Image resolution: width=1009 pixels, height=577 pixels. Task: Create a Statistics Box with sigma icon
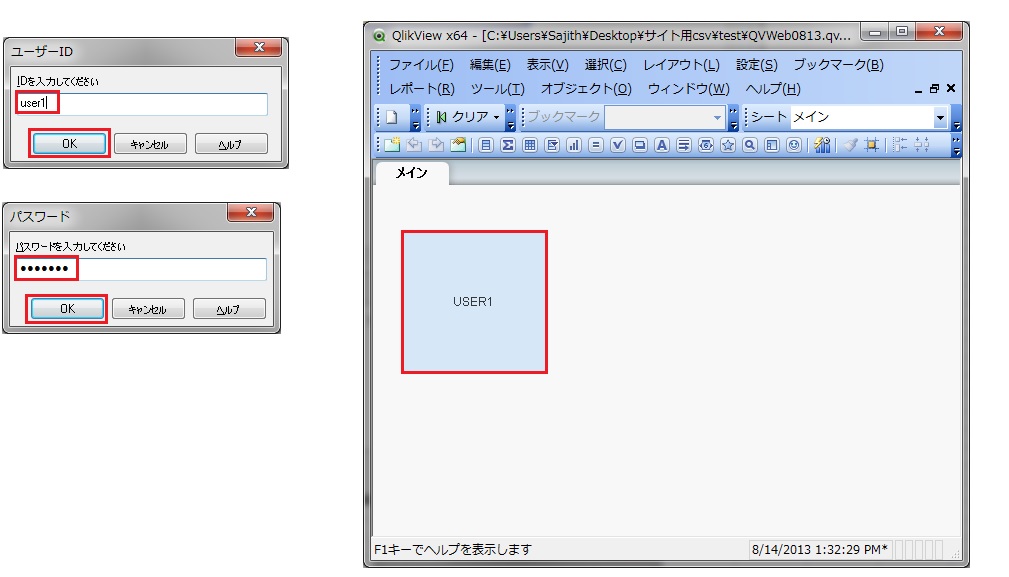(508, 145)
